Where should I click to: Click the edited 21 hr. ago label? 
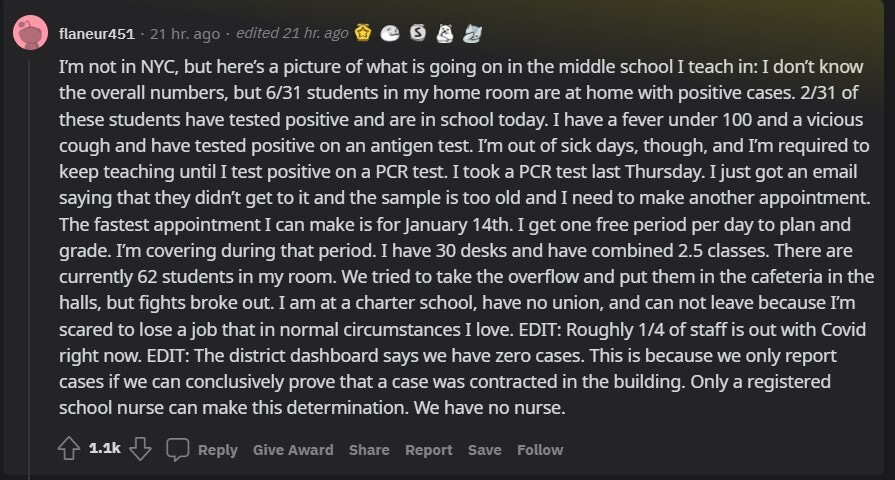pyautogui.click(x=292, y=34)
